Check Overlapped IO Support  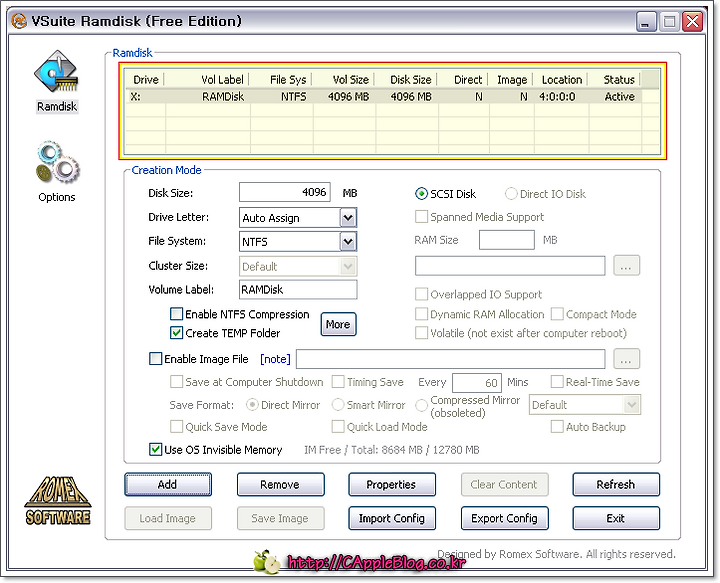point(421,294)
